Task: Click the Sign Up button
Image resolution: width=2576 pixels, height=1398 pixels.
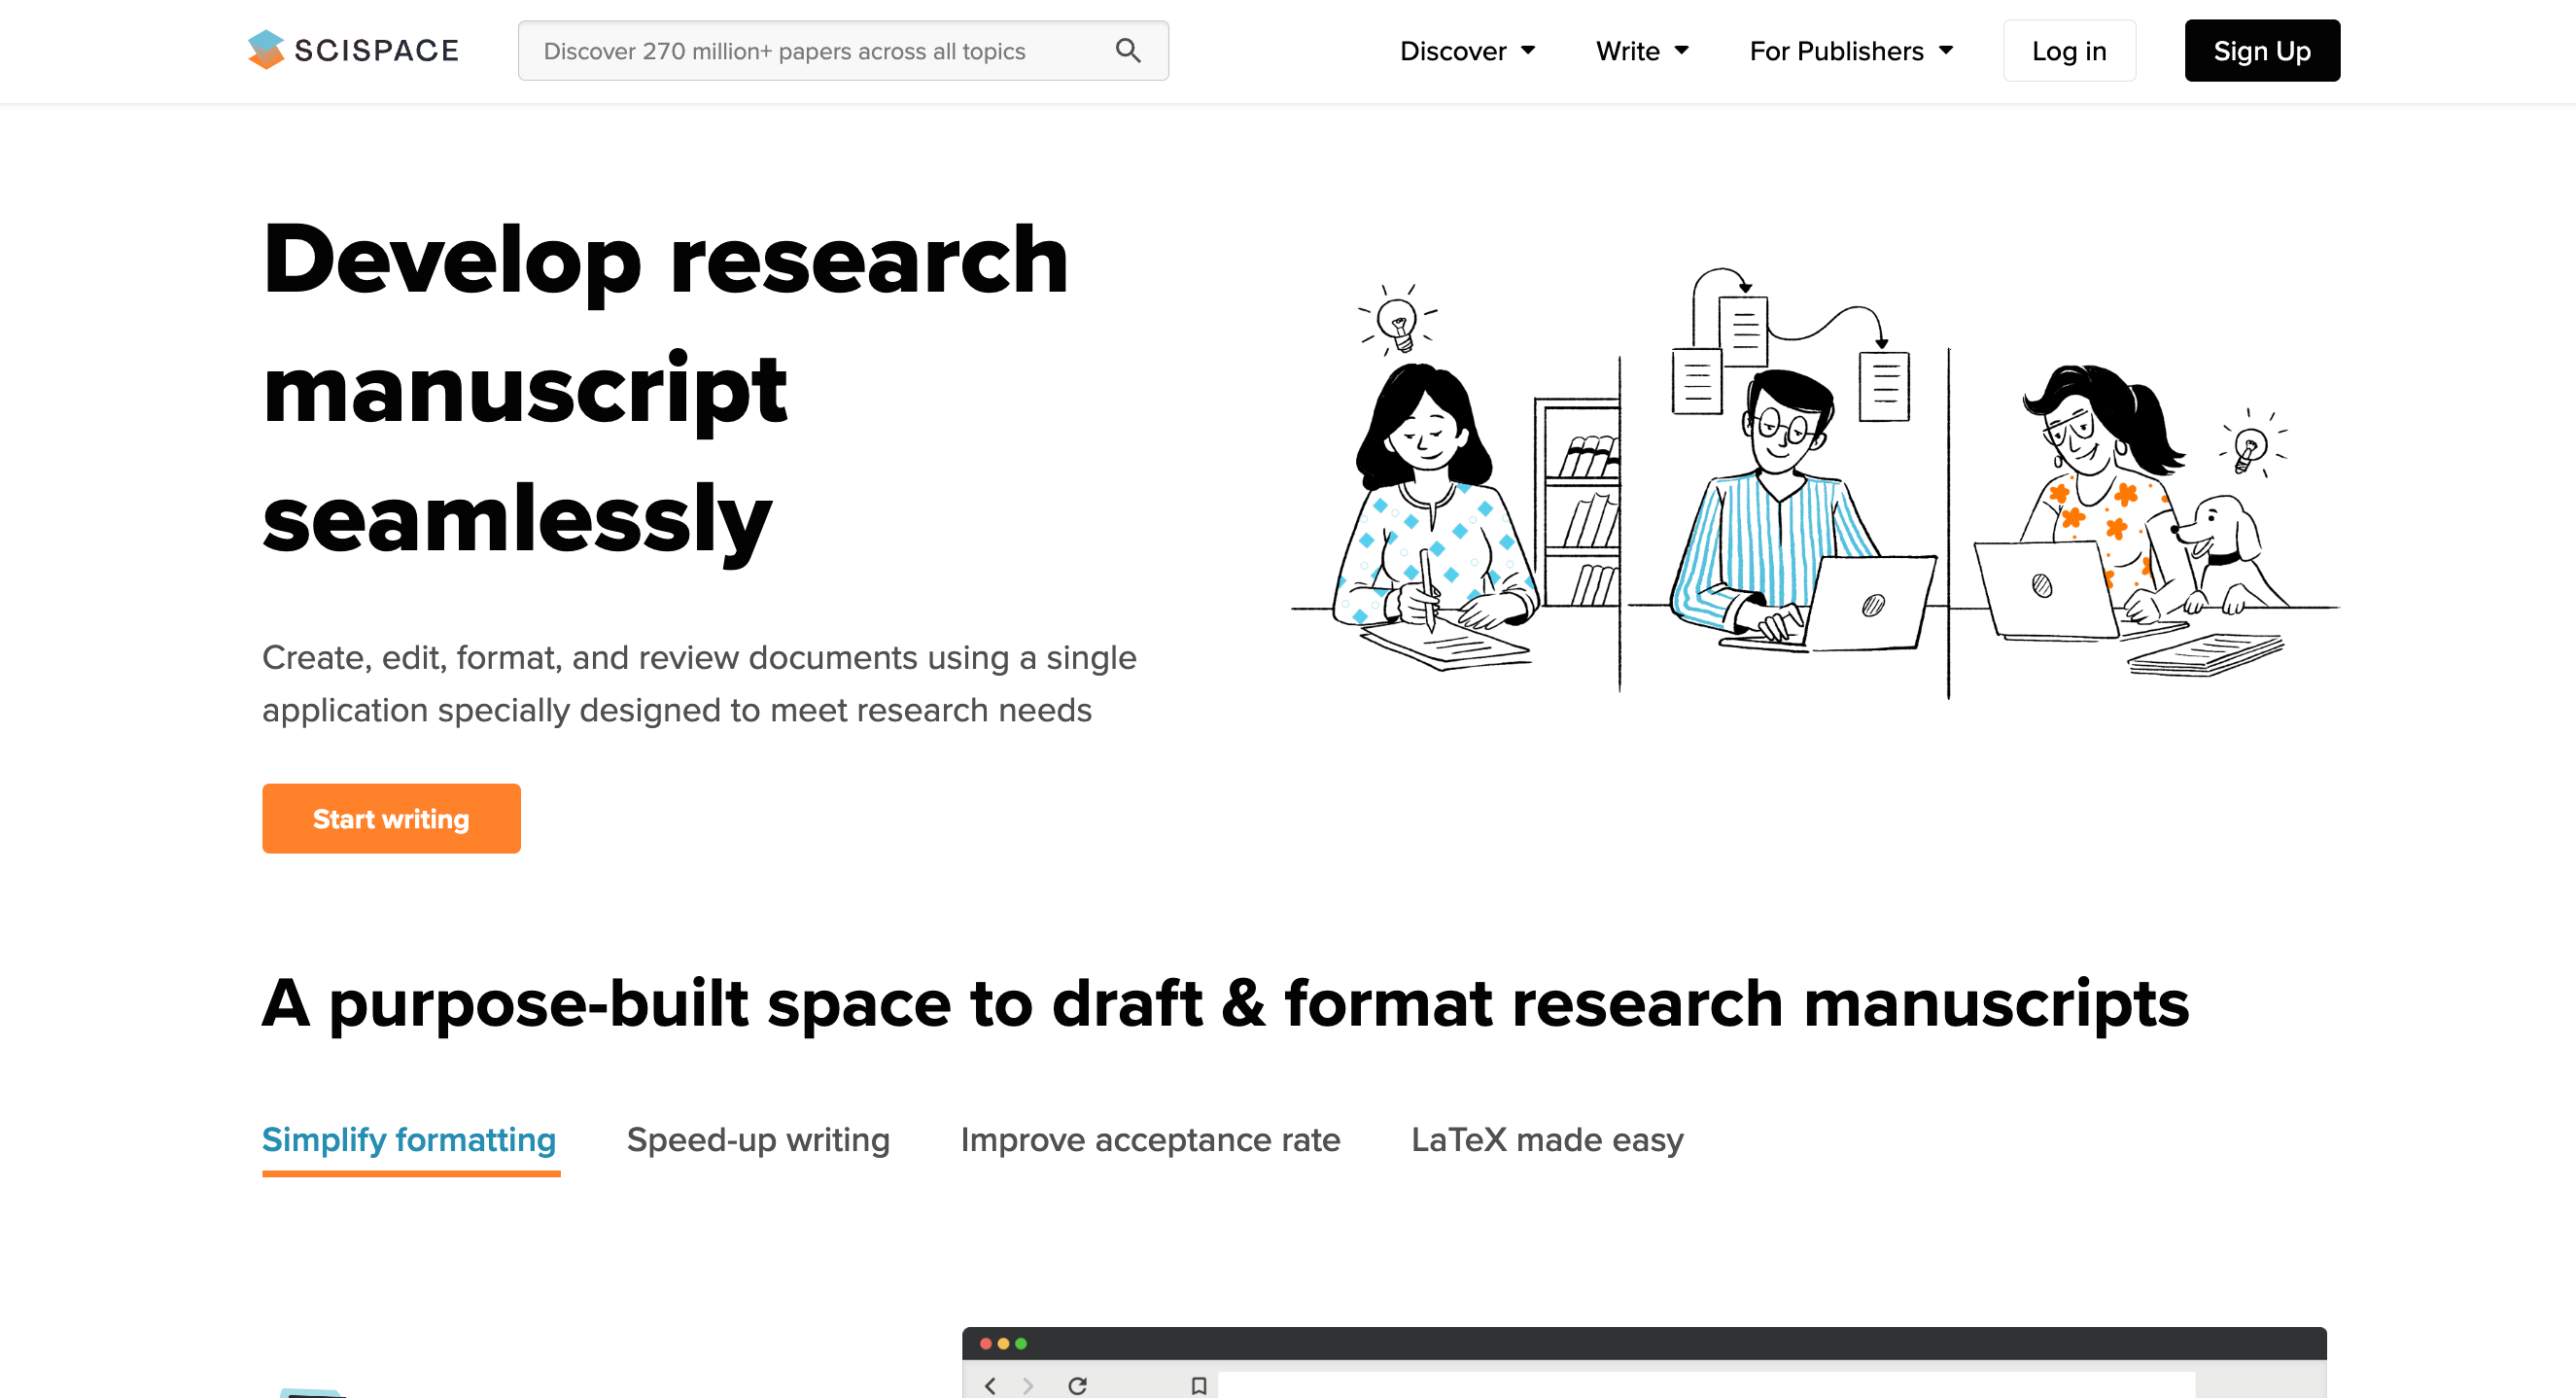Action: tap(2261, 50)
